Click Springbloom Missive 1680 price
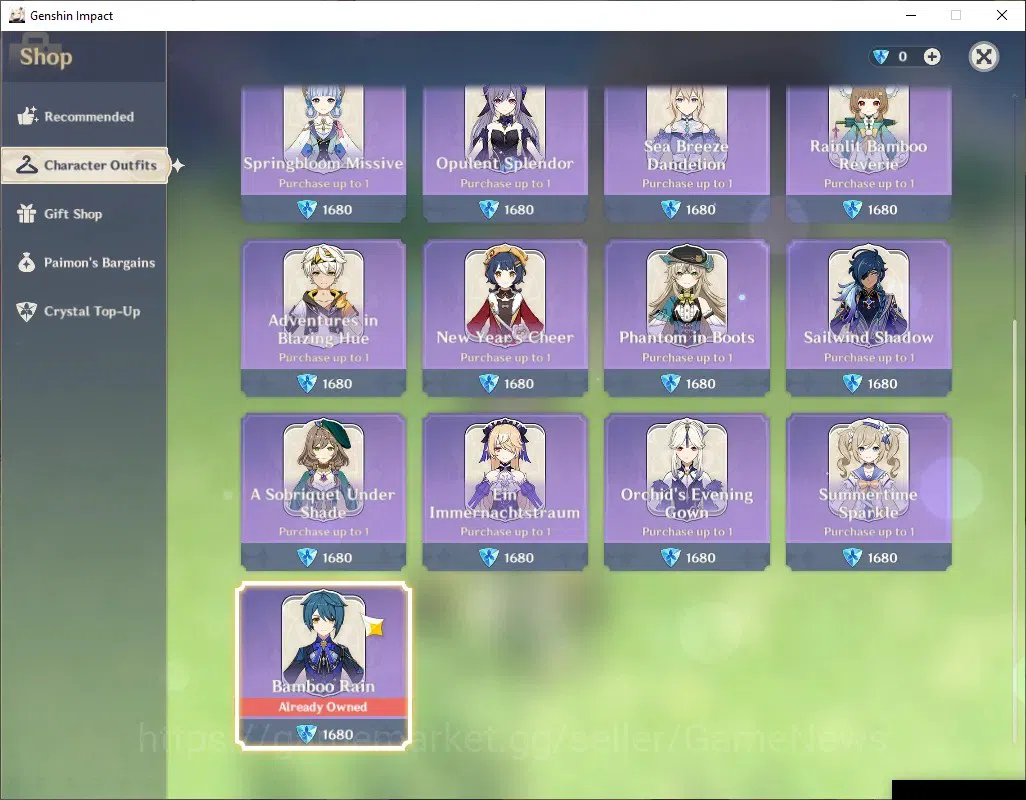This screenshot has width=1026, height=800. [x=323, y=209]
